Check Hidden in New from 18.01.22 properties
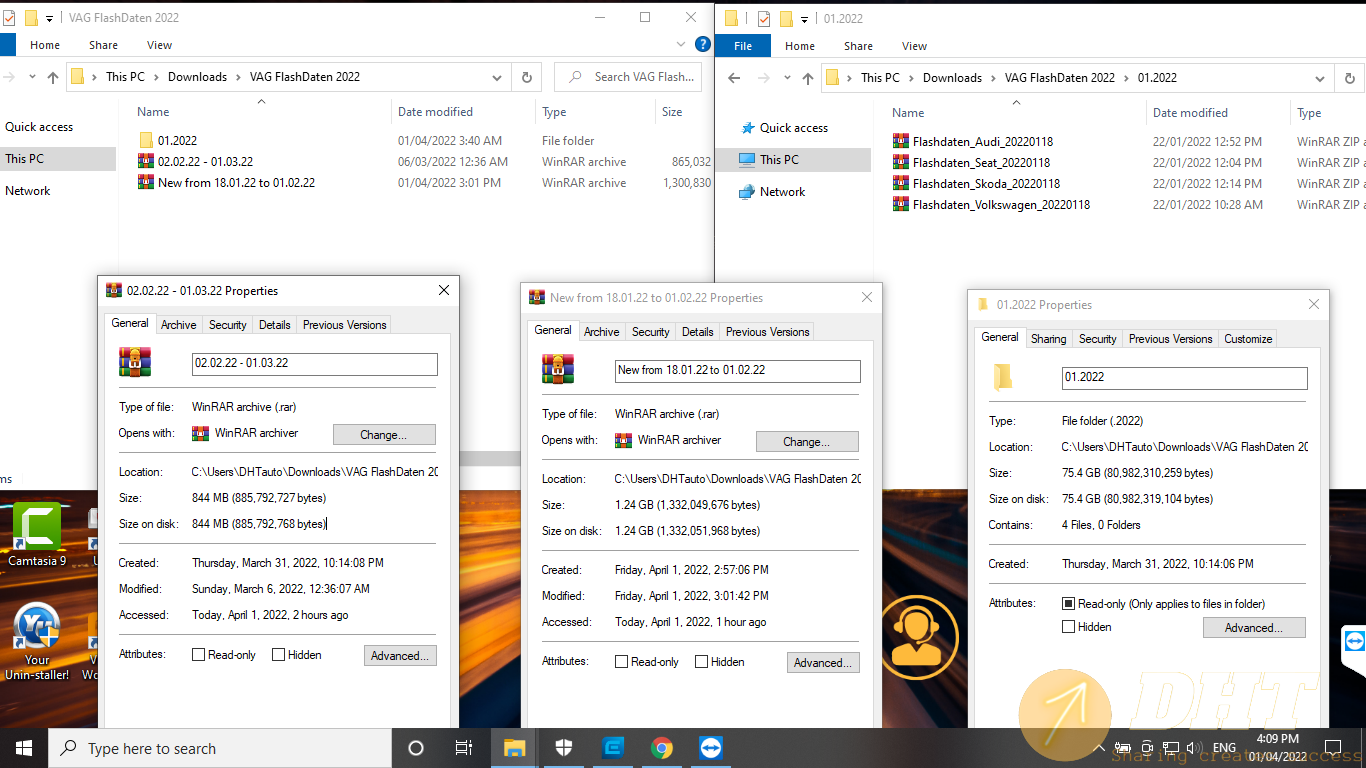This screenshot has height=768, width=1366. (x=701, y=662)
